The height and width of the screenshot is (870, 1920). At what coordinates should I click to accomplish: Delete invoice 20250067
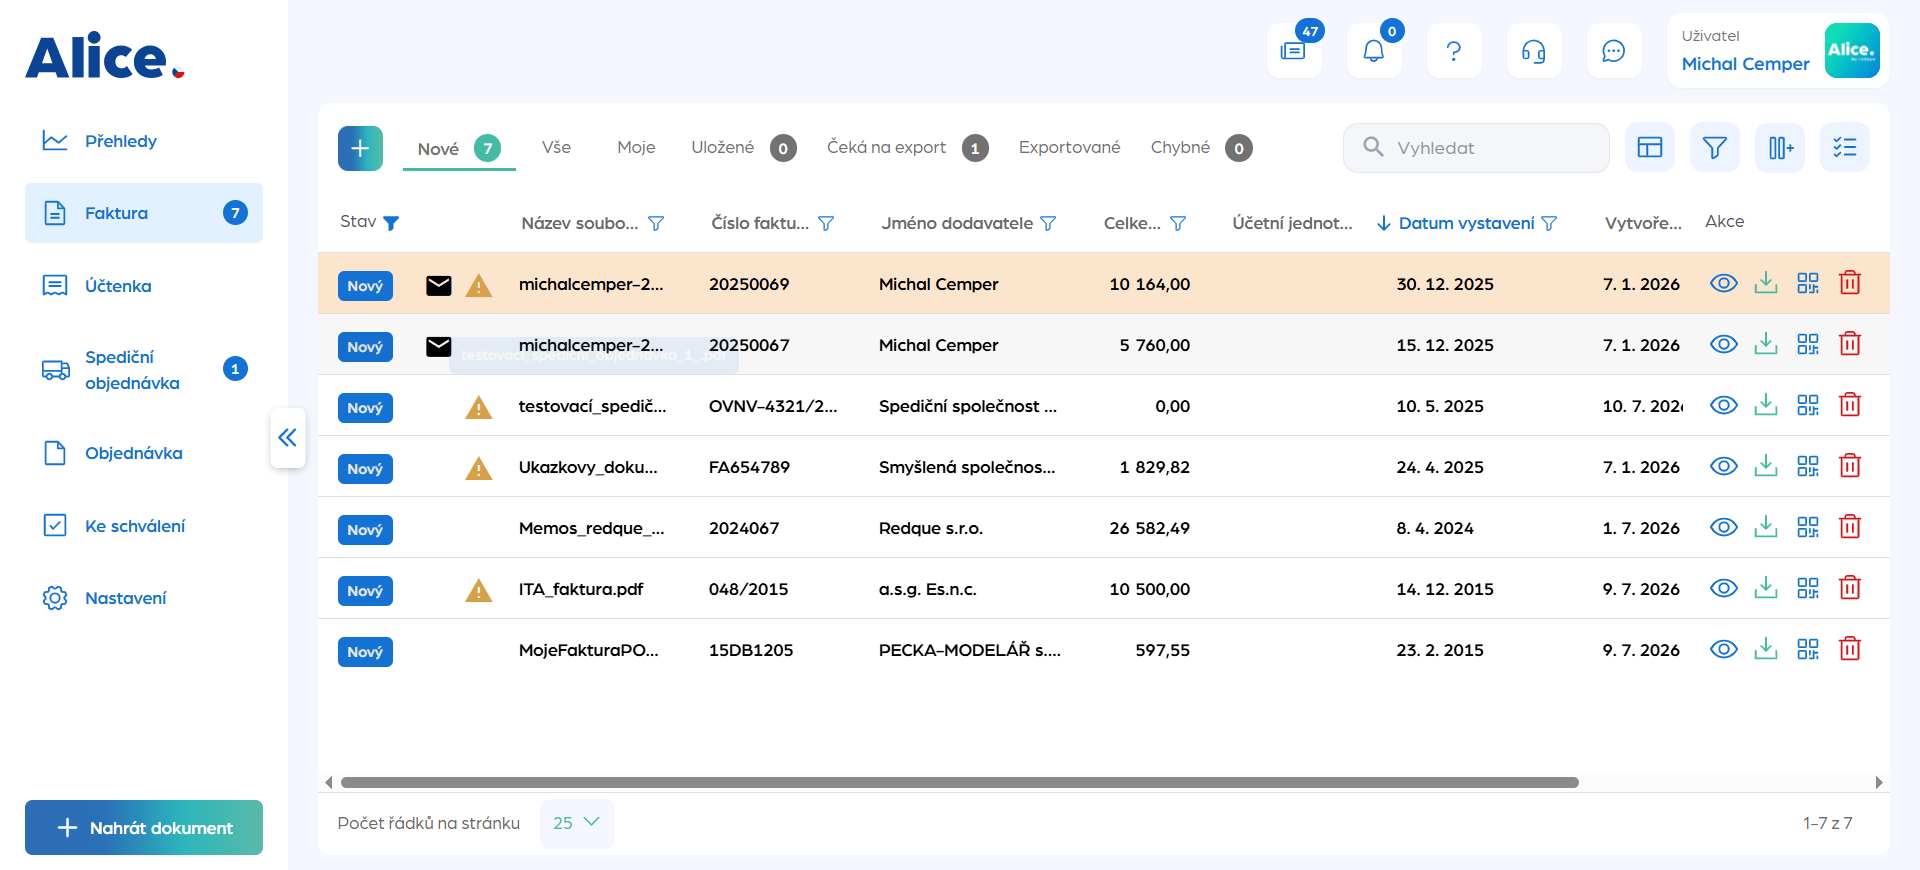click(1850, 344)
